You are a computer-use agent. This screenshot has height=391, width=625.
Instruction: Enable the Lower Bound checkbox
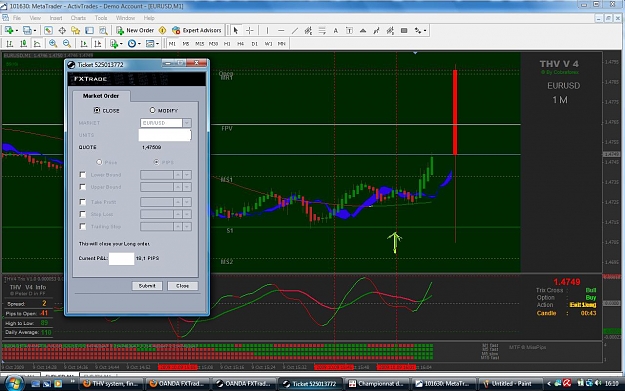pos(83,175)
